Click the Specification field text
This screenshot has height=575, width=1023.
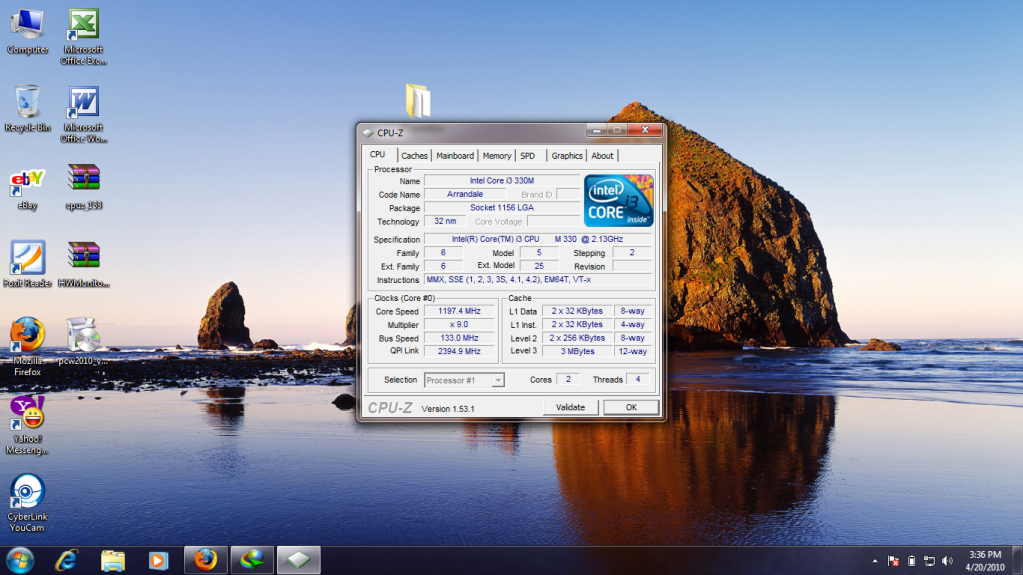pos(538,240)
